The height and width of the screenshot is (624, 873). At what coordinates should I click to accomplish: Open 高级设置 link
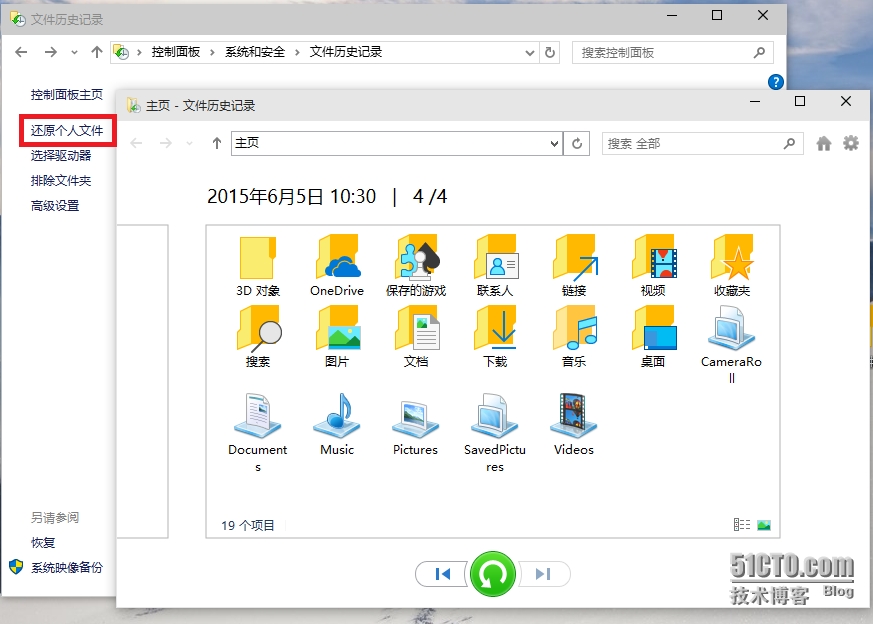(55, 205)
